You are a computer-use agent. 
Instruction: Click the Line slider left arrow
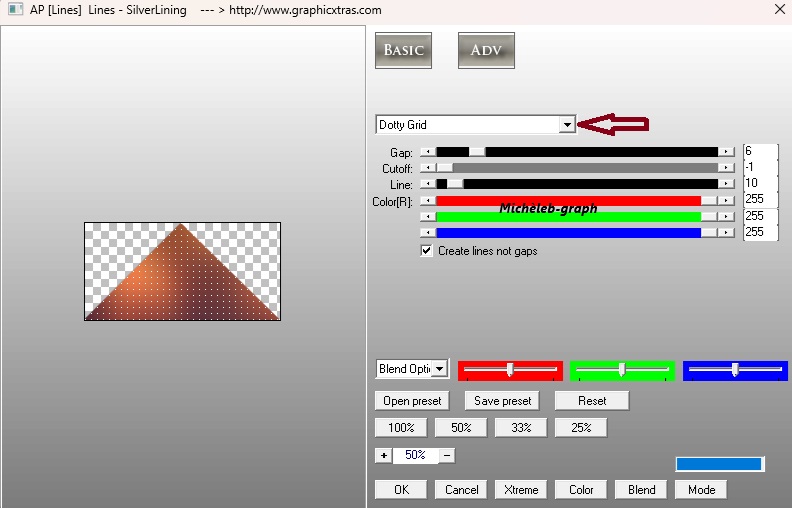pyautogui.click(x=428, y=184)
